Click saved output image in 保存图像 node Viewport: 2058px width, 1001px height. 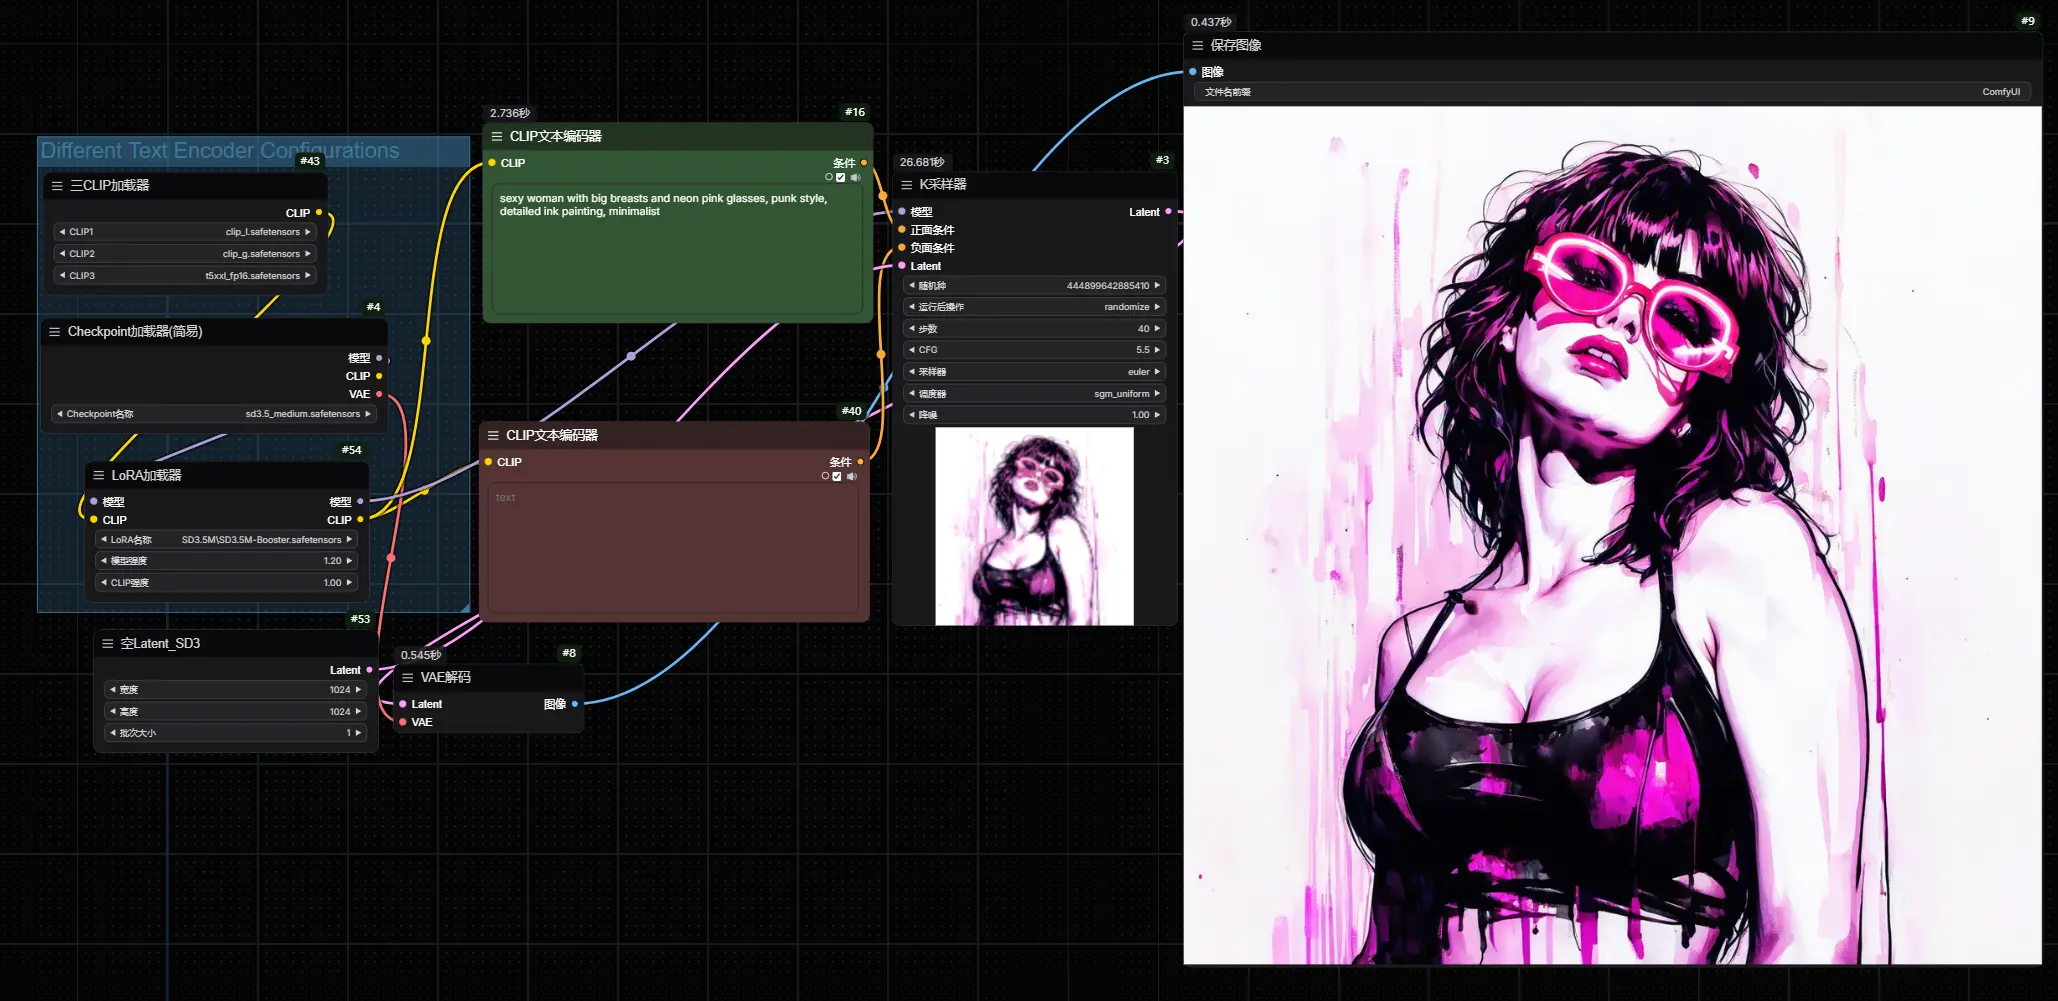point(1612,536)
